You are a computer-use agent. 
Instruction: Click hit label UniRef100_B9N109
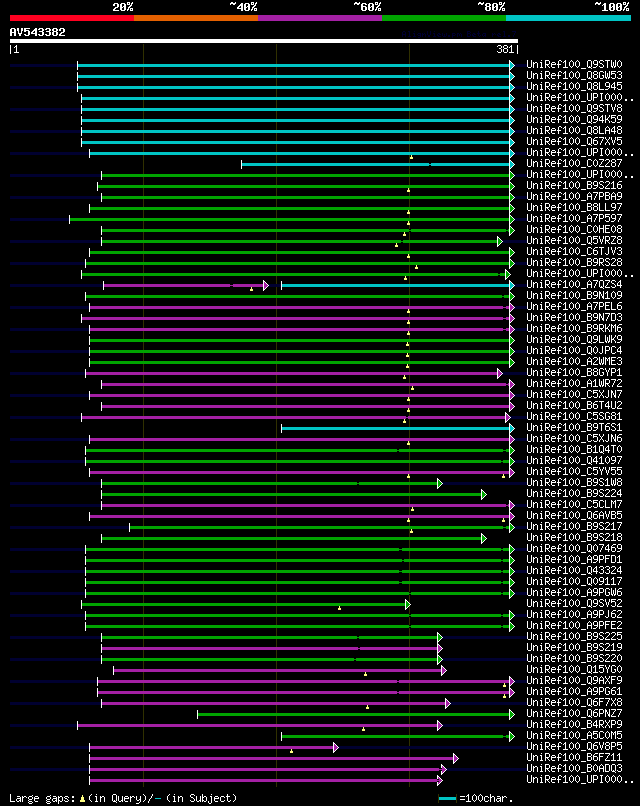[x=574, y=296]
